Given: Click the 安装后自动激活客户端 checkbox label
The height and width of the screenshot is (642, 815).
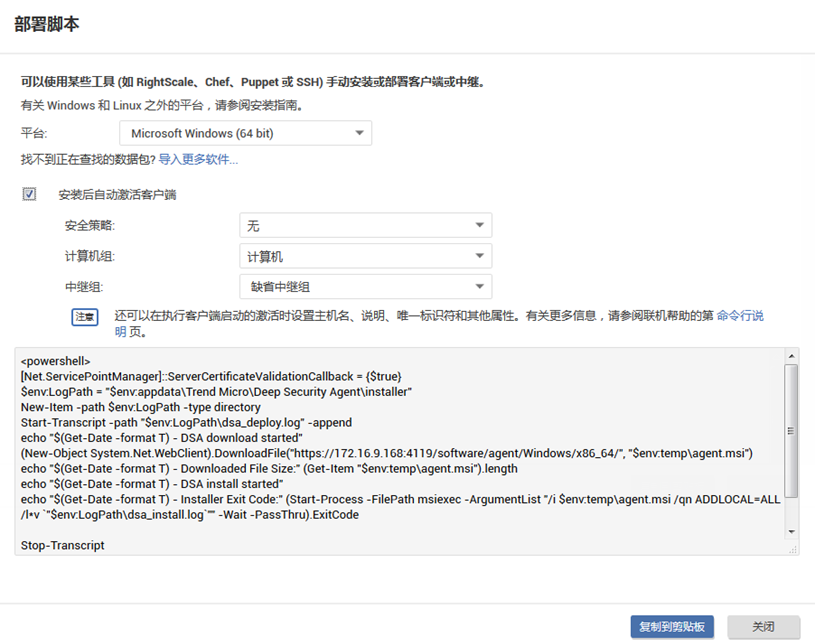Looking at the screenshot, I should click(118, 195).
